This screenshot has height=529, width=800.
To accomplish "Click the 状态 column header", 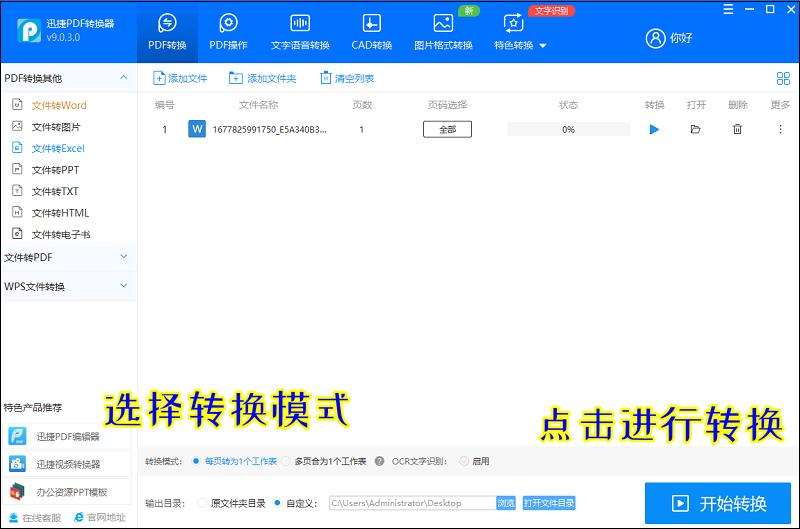I will tap(568, 105).
